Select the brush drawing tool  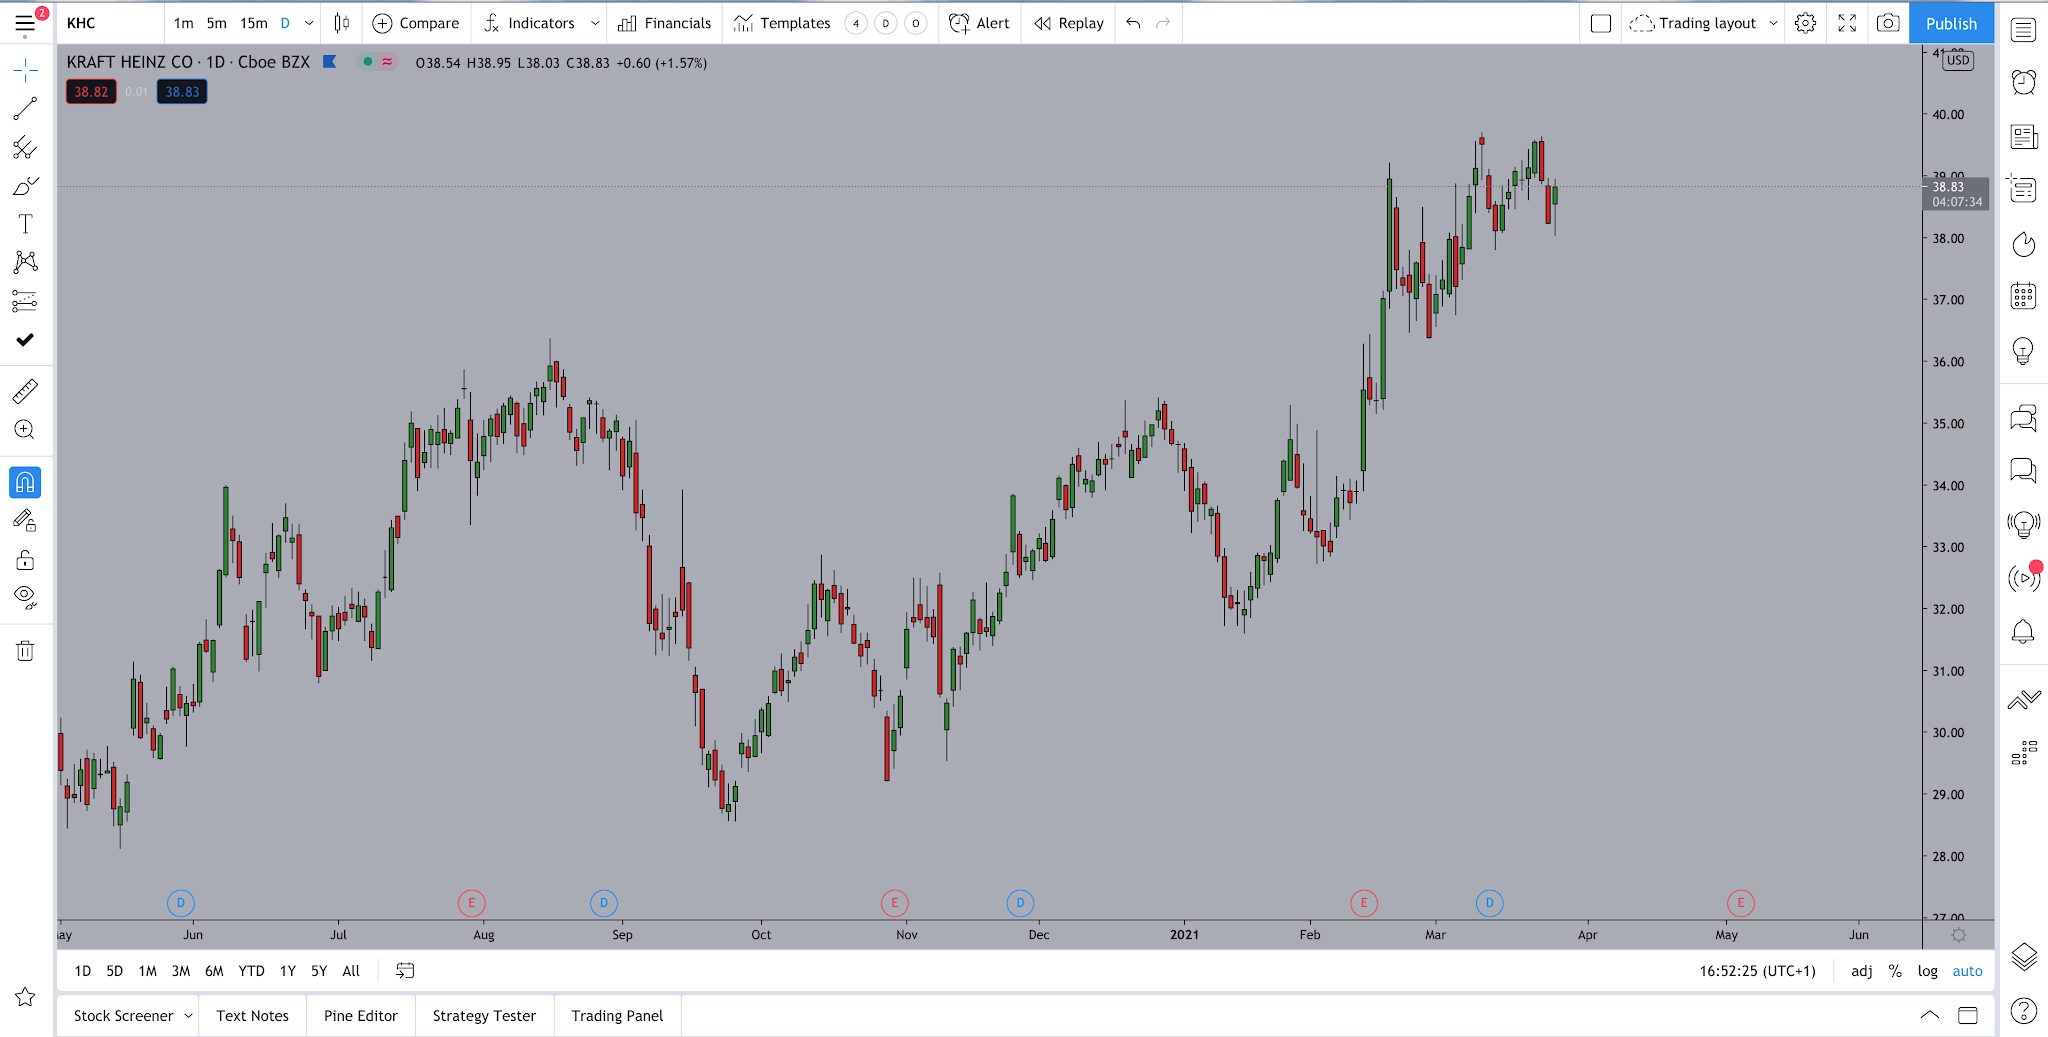point(25,186)
